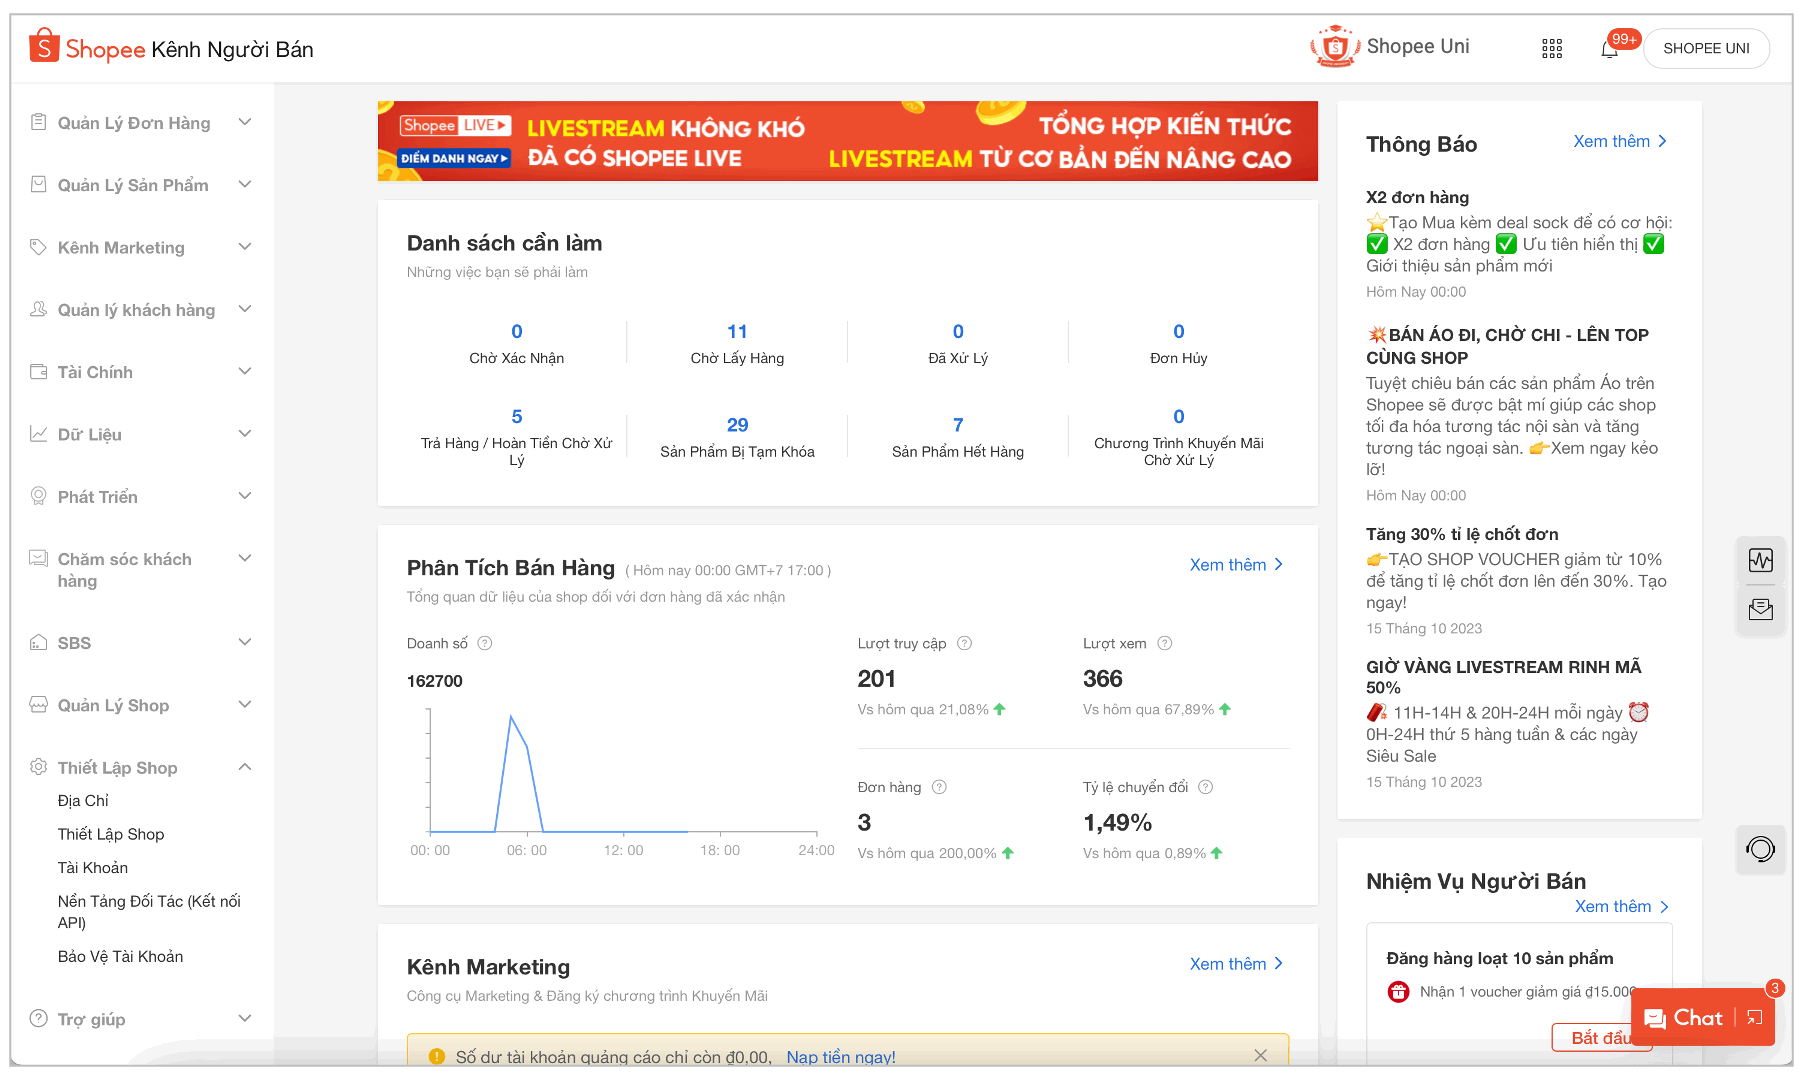Click the Doanh số help icon
Image resolution: width=1803 pixels, height=1080 pixels.
tap(486, 643)
